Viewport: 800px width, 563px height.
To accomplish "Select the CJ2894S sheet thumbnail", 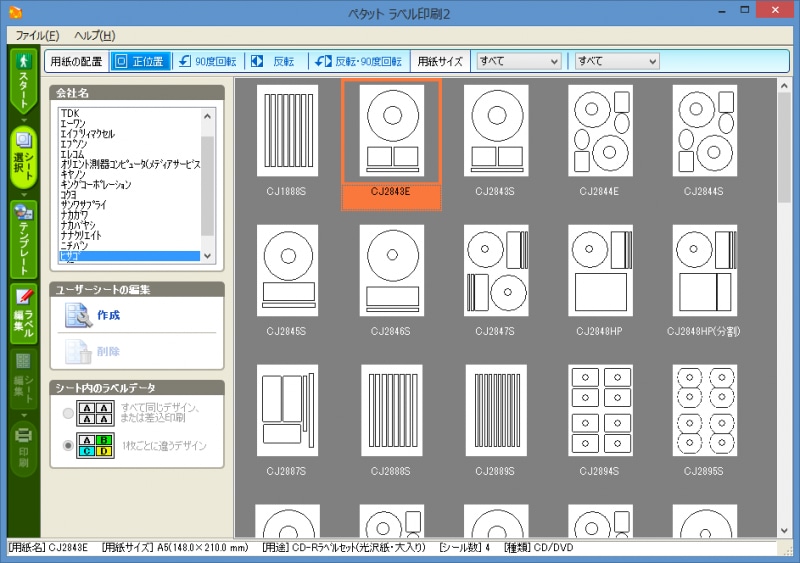I will [600, 410].
